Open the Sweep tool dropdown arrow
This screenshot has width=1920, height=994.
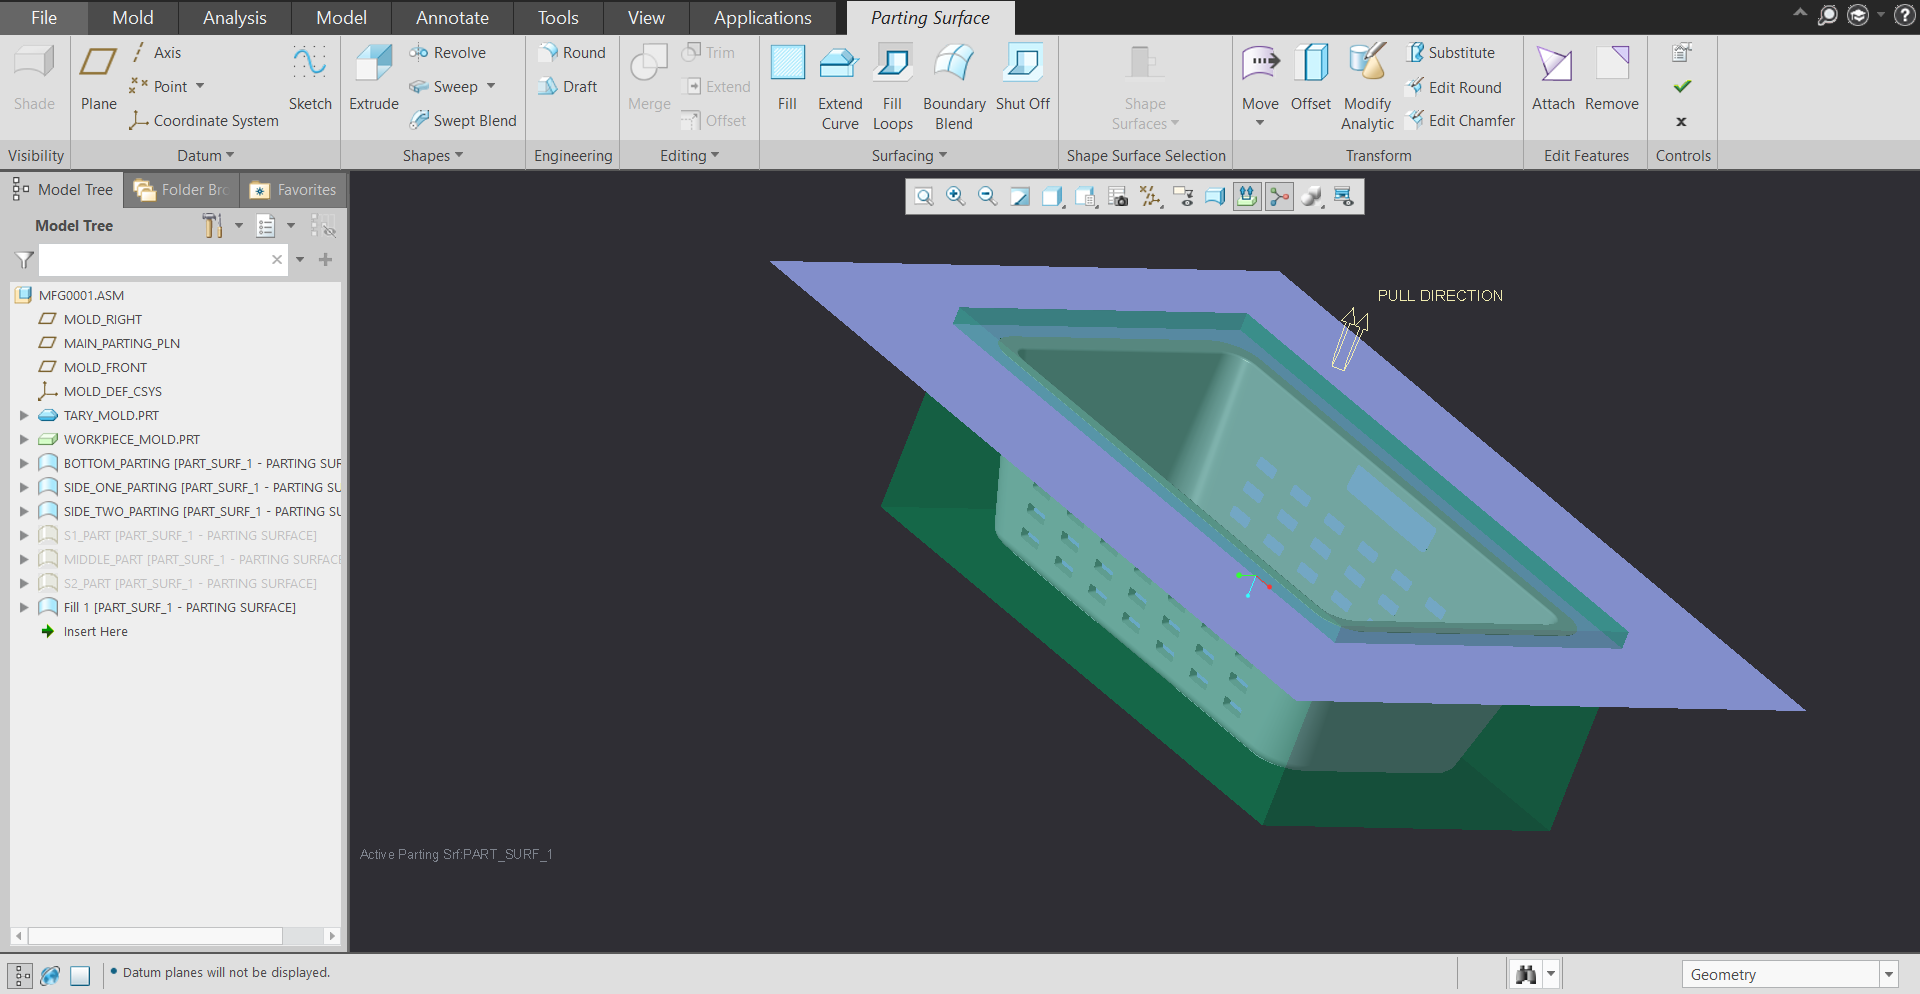coord(491,87)
